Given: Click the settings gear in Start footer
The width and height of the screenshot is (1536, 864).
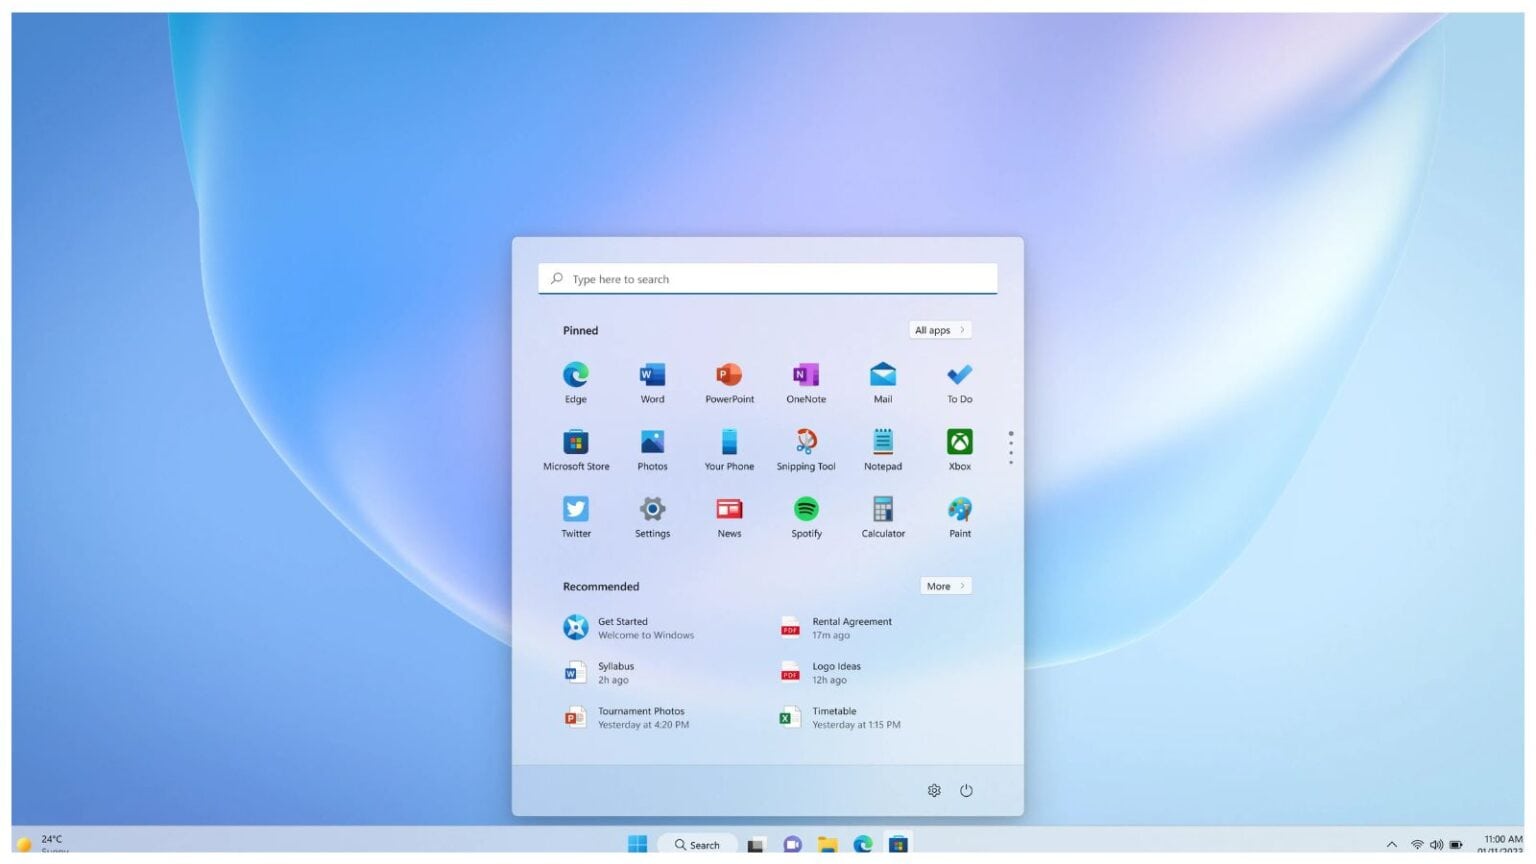Looking at the screenshot, I should pyautogui.click(x=934, y=790).
